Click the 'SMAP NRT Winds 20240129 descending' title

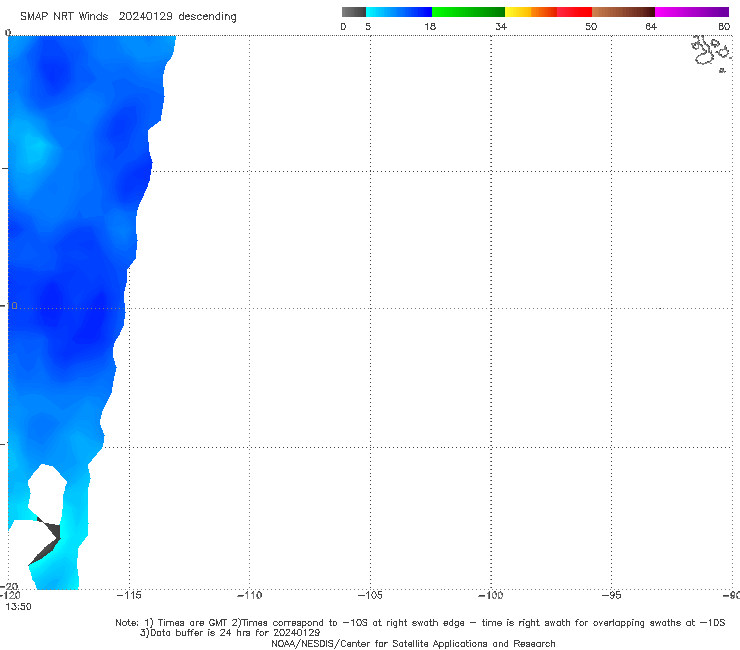[x=128, y=16]
